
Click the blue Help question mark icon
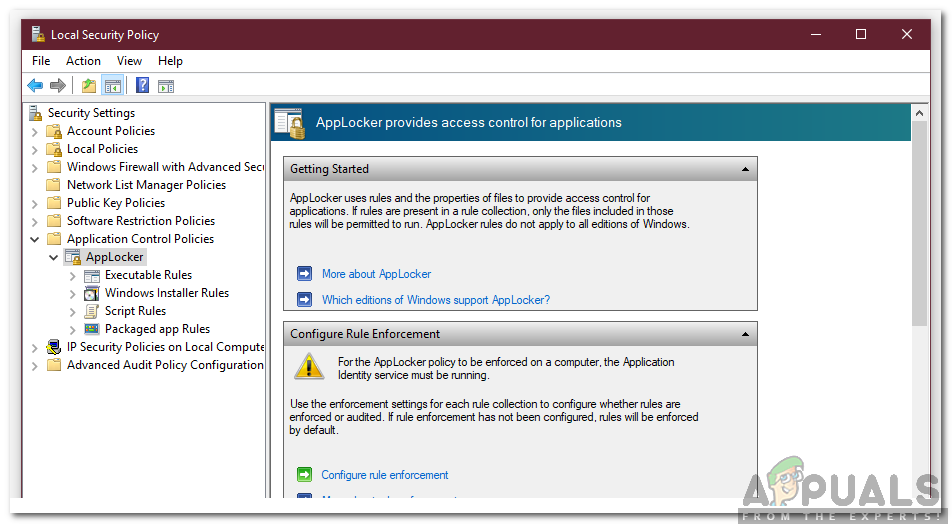tap(143, 86)
